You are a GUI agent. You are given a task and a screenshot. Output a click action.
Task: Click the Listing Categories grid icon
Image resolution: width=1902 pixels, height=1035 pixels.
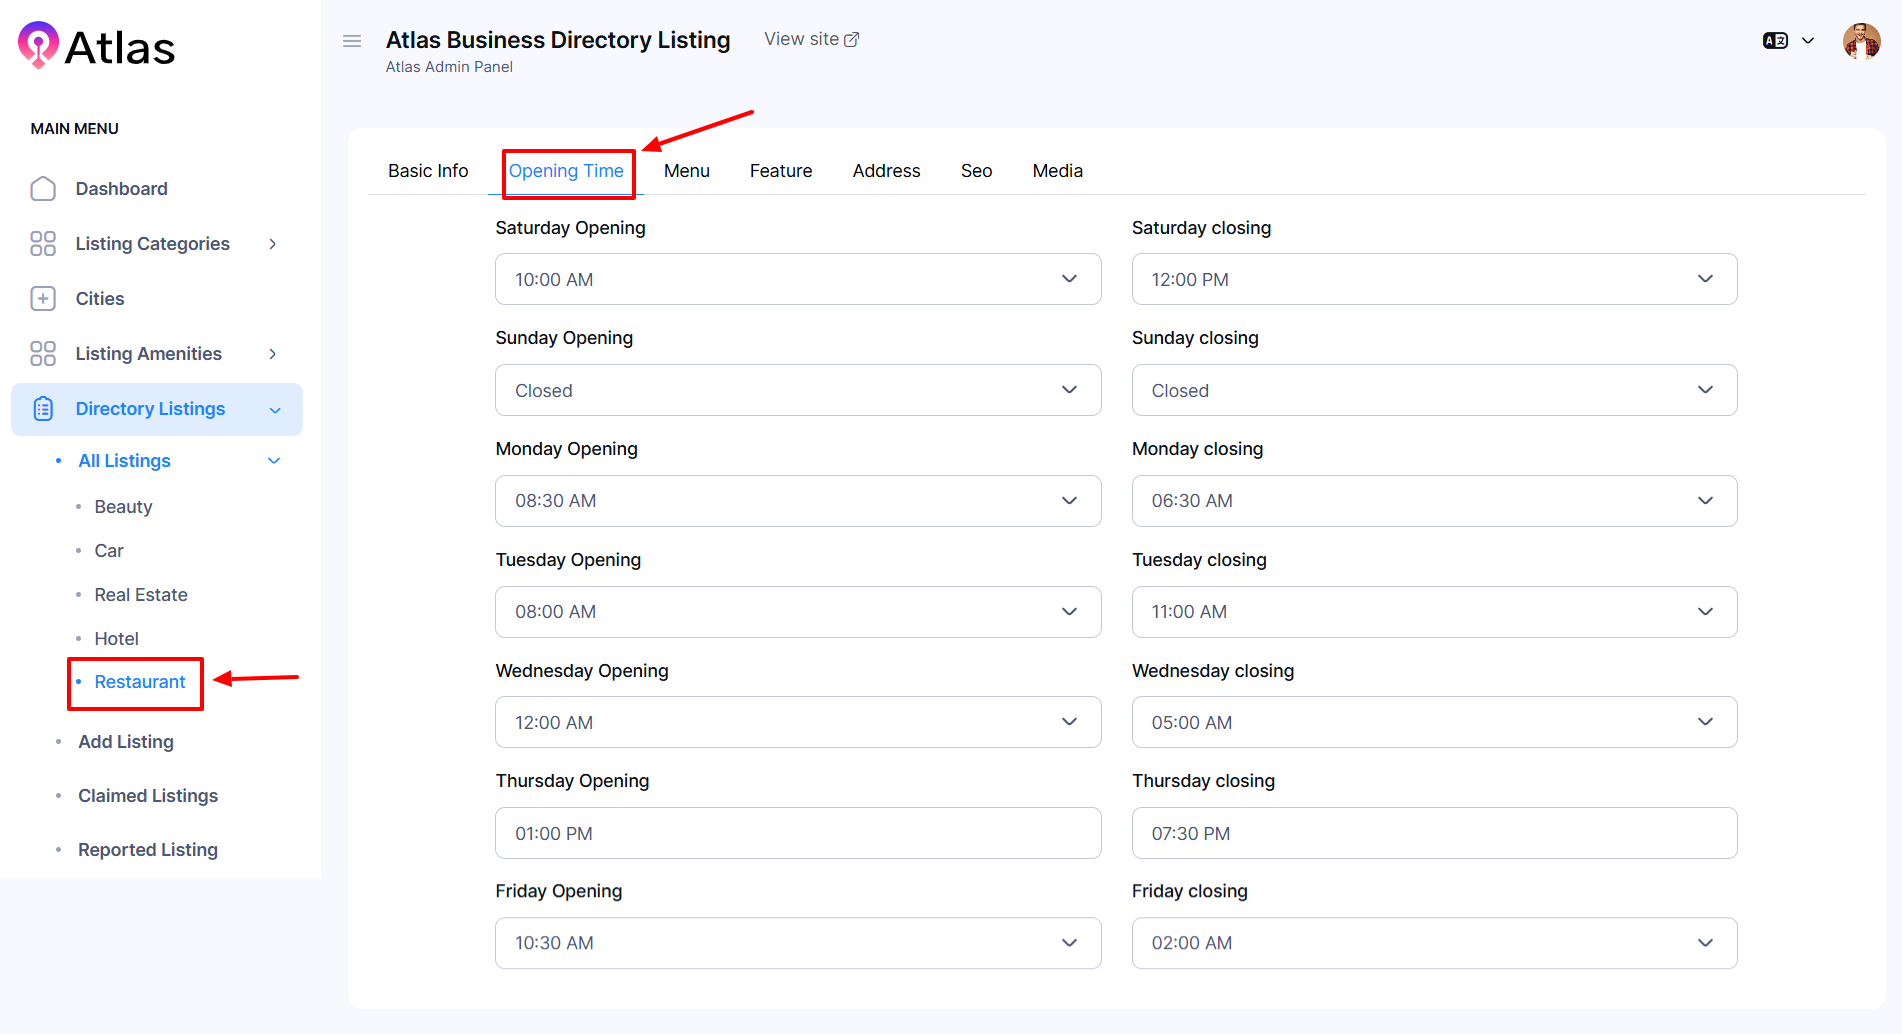point(43,244)
